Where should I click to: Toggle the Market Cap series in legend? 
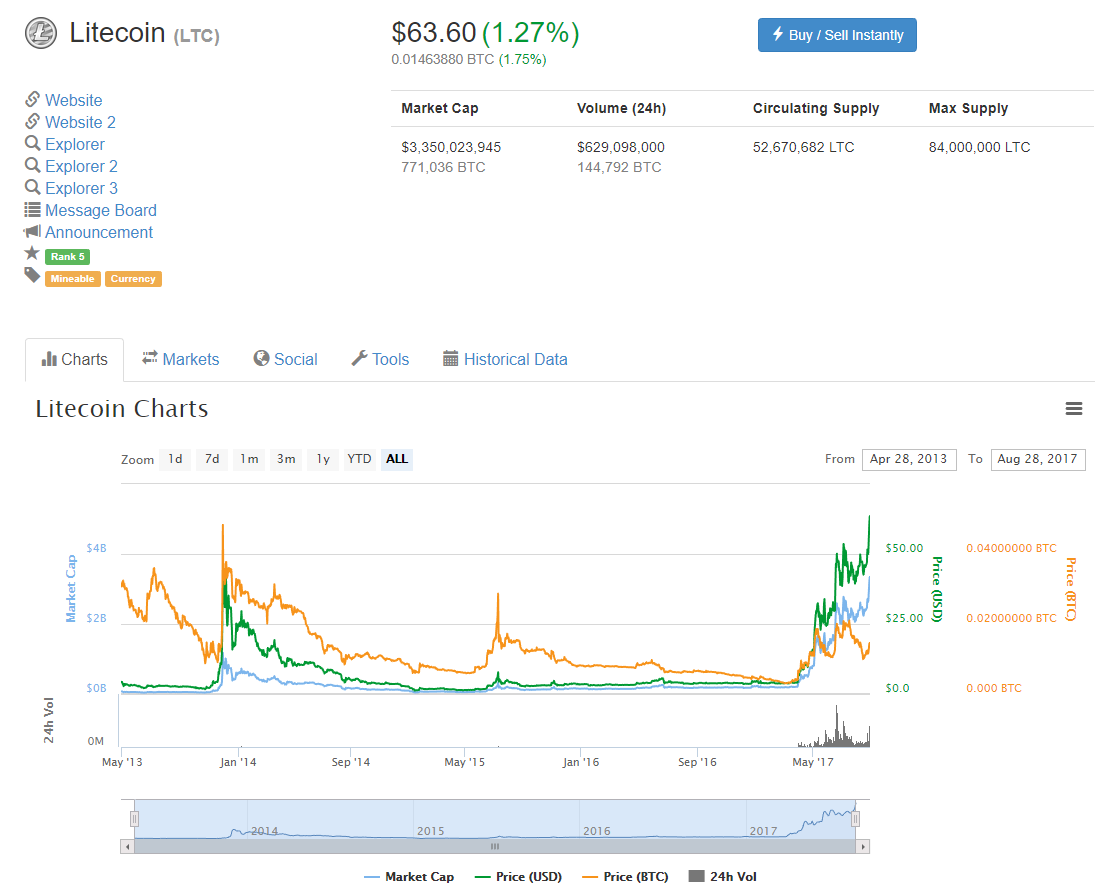[409, 877]
